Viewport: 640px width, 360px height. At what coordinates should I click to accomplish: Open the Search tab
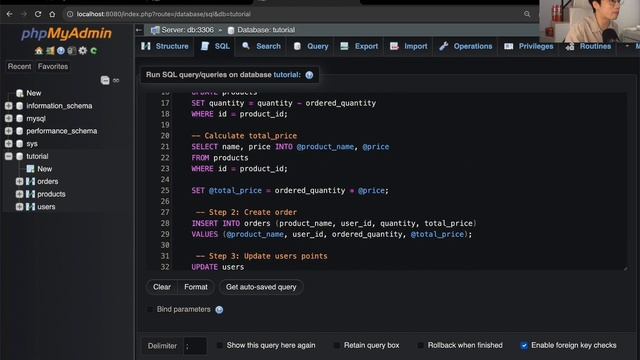pyautogui.click(x=261, y=46)
